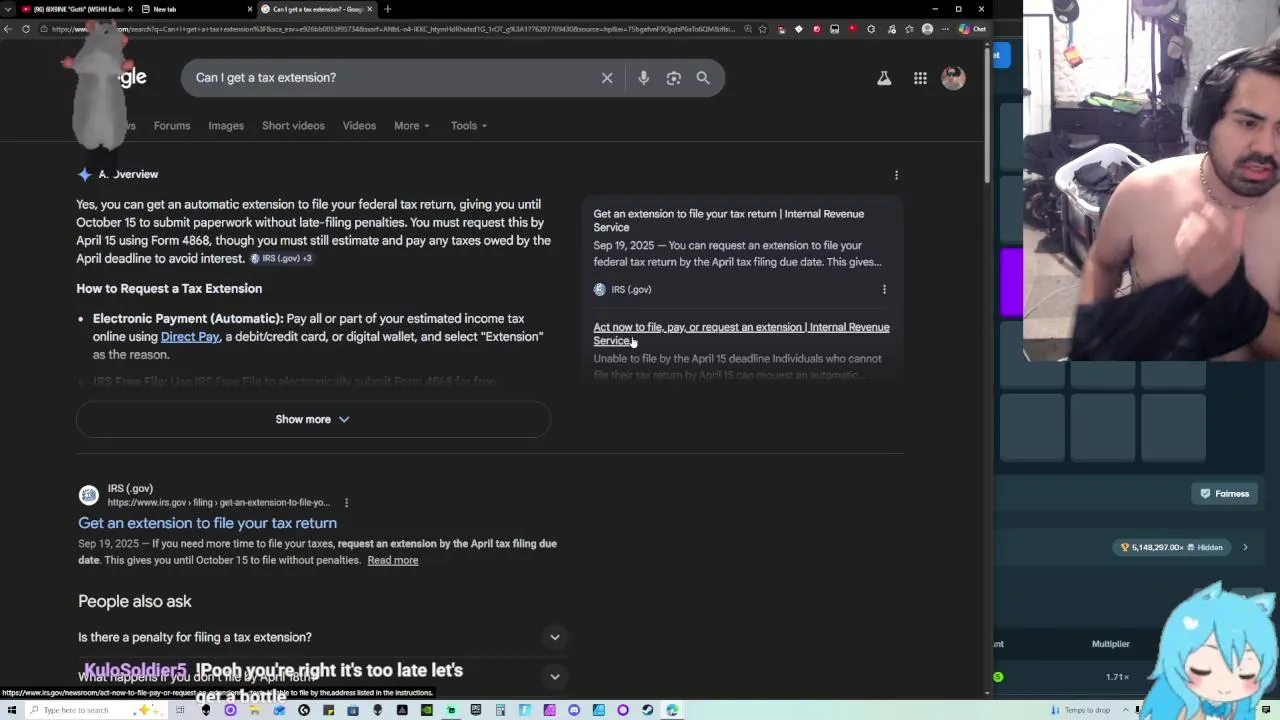Open the IRS source card title link
Image resolution: width=1280 pixels, height=720 pixels.
click(x=729, y=220)
